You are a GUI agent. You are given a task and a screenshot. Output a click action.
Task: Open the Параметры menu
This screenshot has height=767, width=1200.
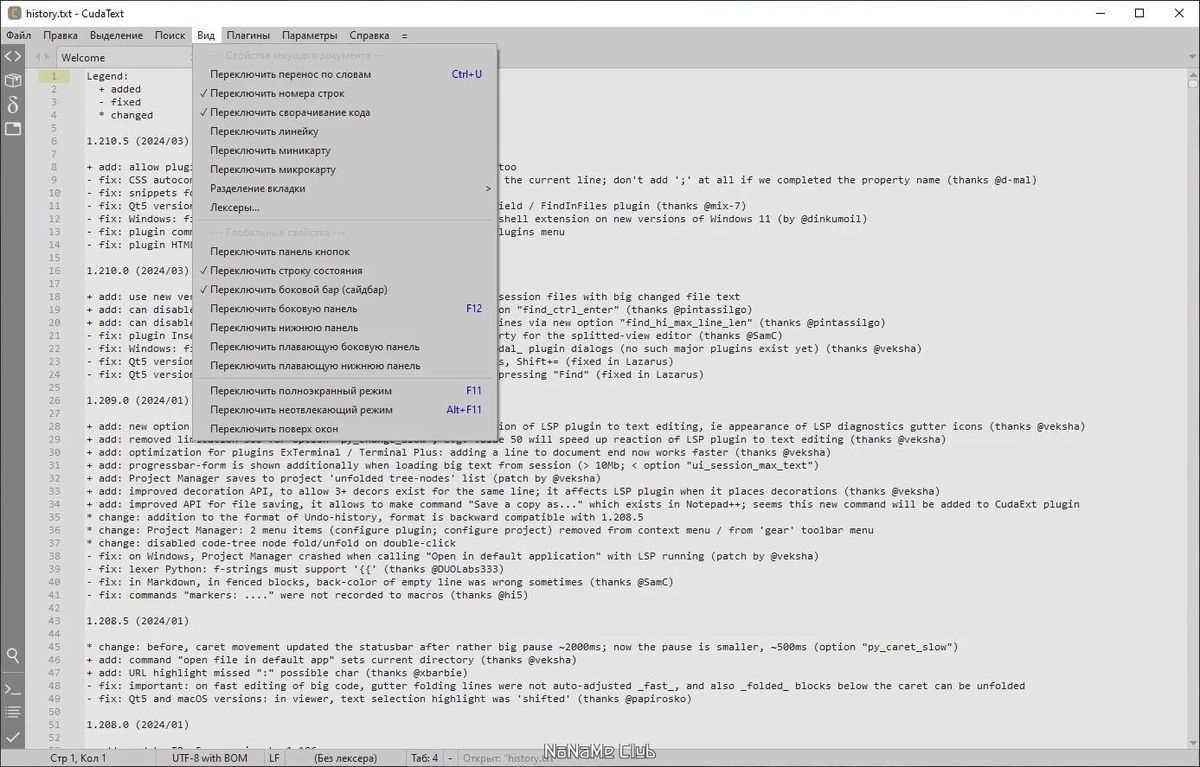pyautogui.click(x=309, y=35)
